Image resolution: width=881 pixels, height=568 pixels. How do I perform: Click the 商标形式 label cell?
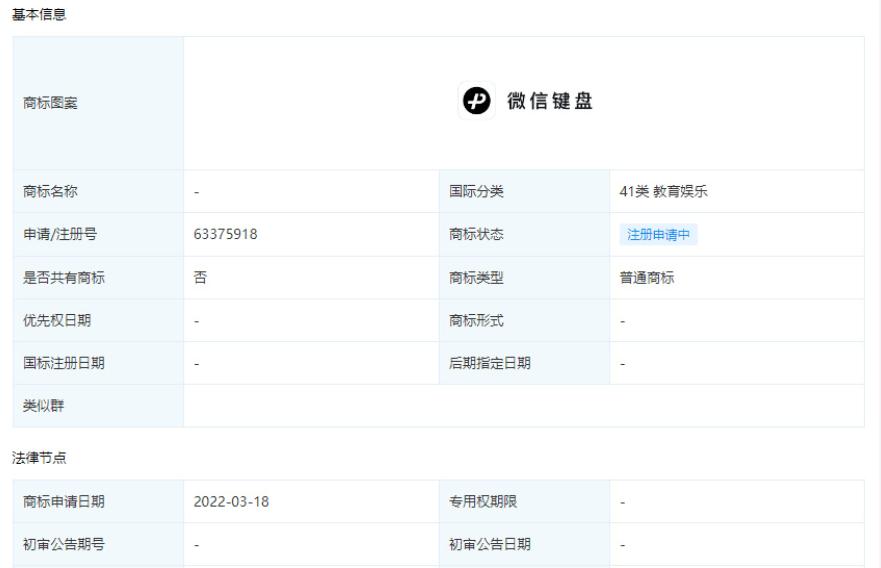(524, 320)
